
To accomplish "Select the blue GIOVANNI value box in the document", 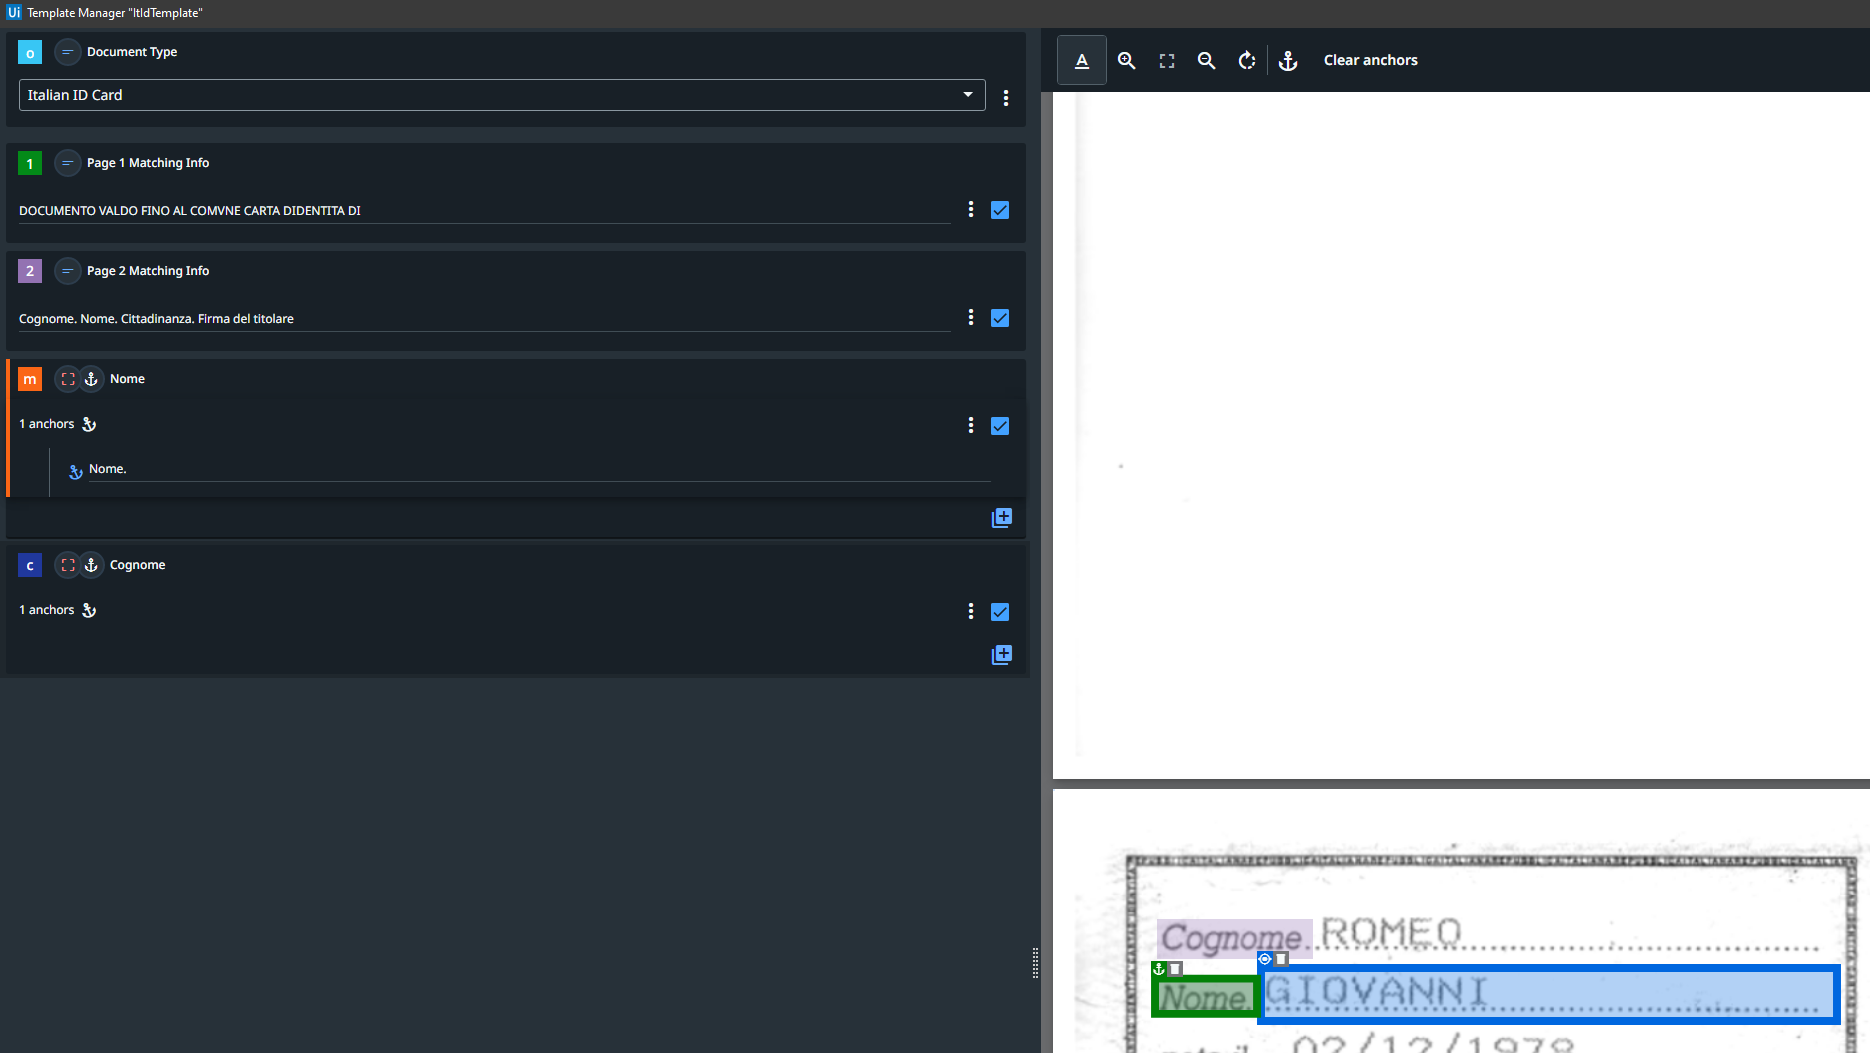I will coord(1549,994).
